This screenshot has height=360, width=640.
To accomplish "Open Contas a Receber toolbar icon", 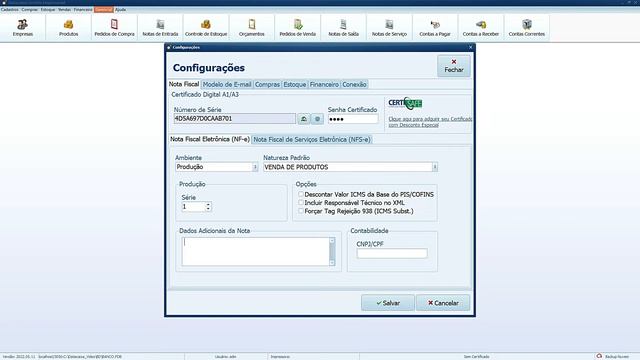I will pos(481,28).
